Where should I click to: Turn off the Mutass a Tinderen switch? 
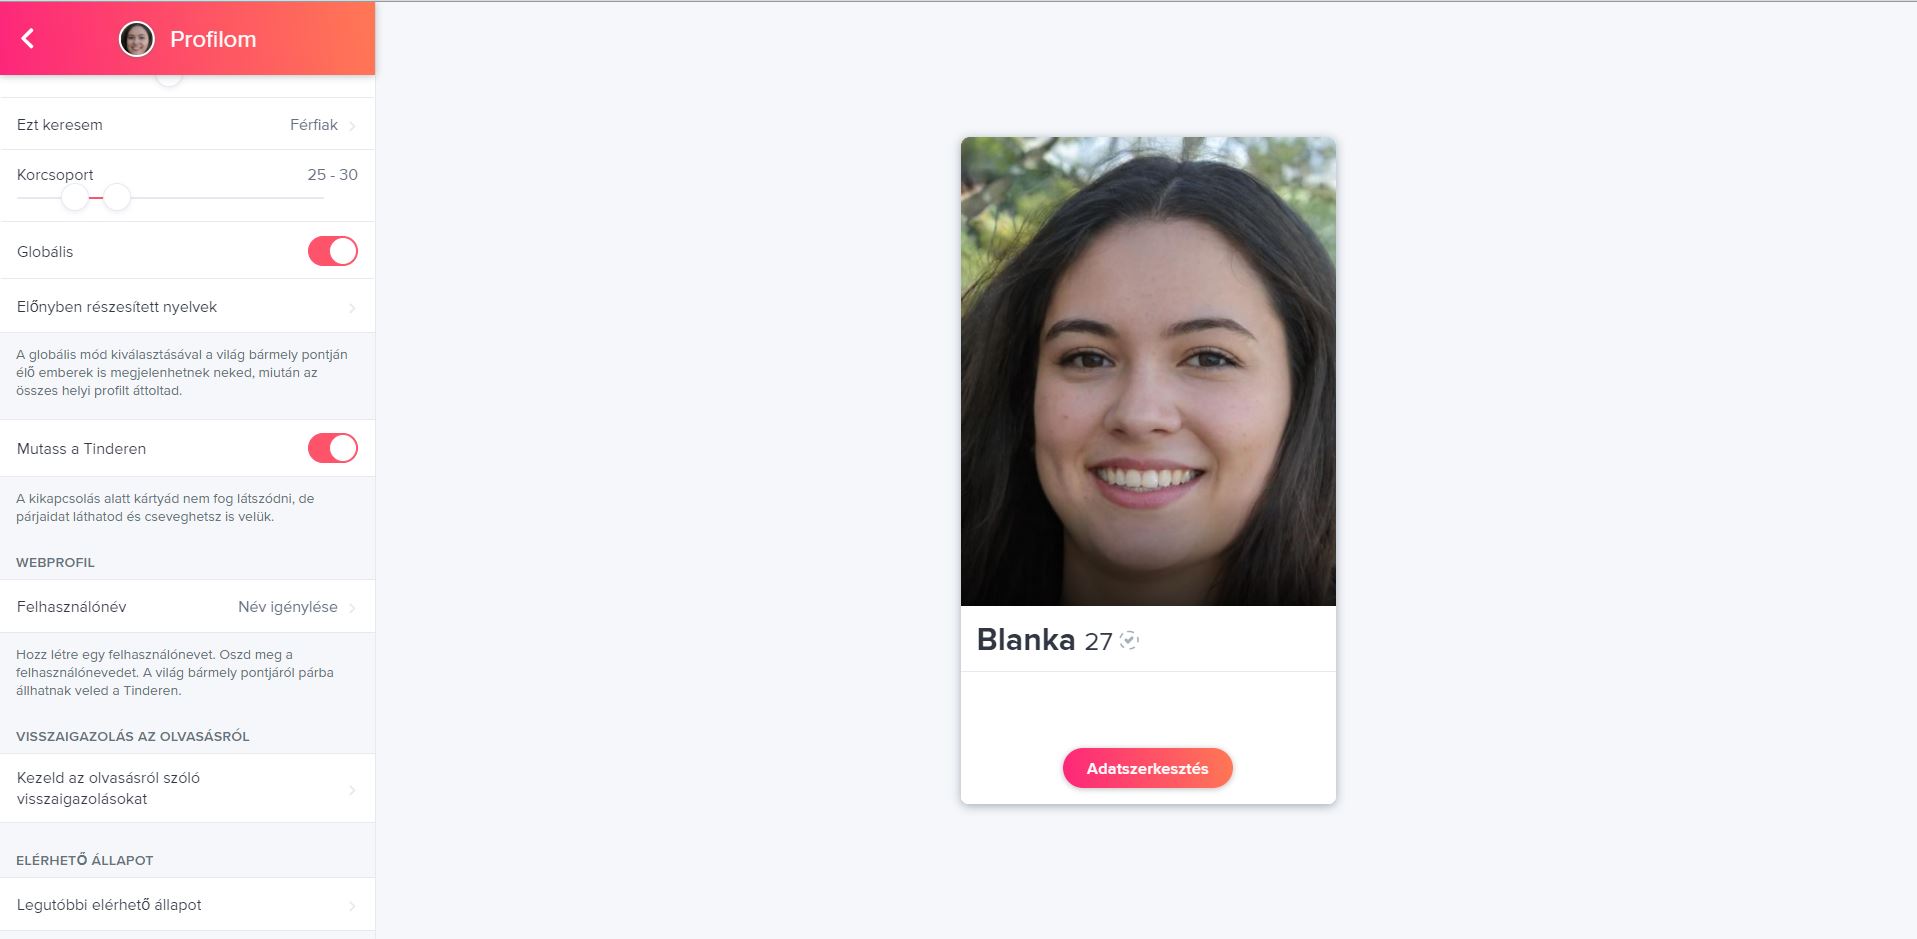(332, 448)
